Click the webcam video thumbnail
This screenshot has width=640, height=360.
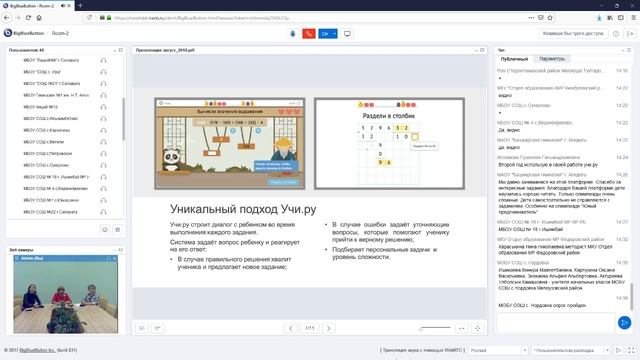[x=66, y=297]
